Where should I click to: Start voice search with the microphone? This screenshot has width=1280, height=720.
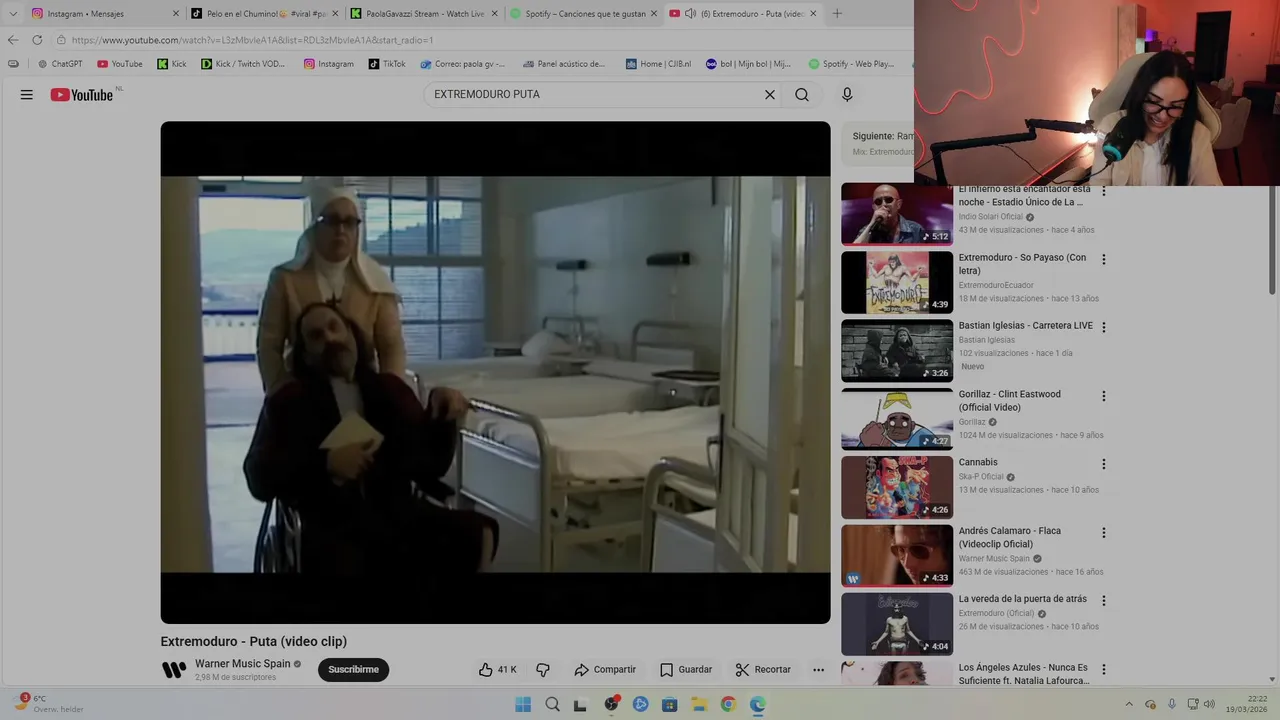click(847, 95)
